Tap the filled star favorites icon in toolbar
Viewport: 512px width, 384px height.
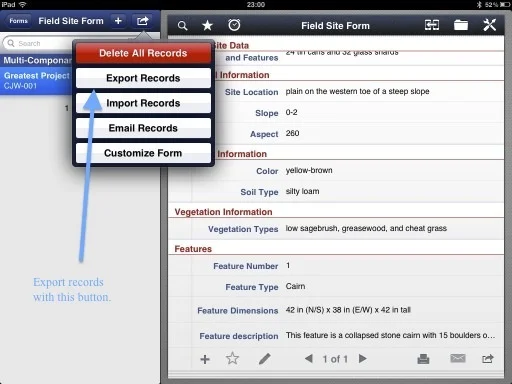207,25
